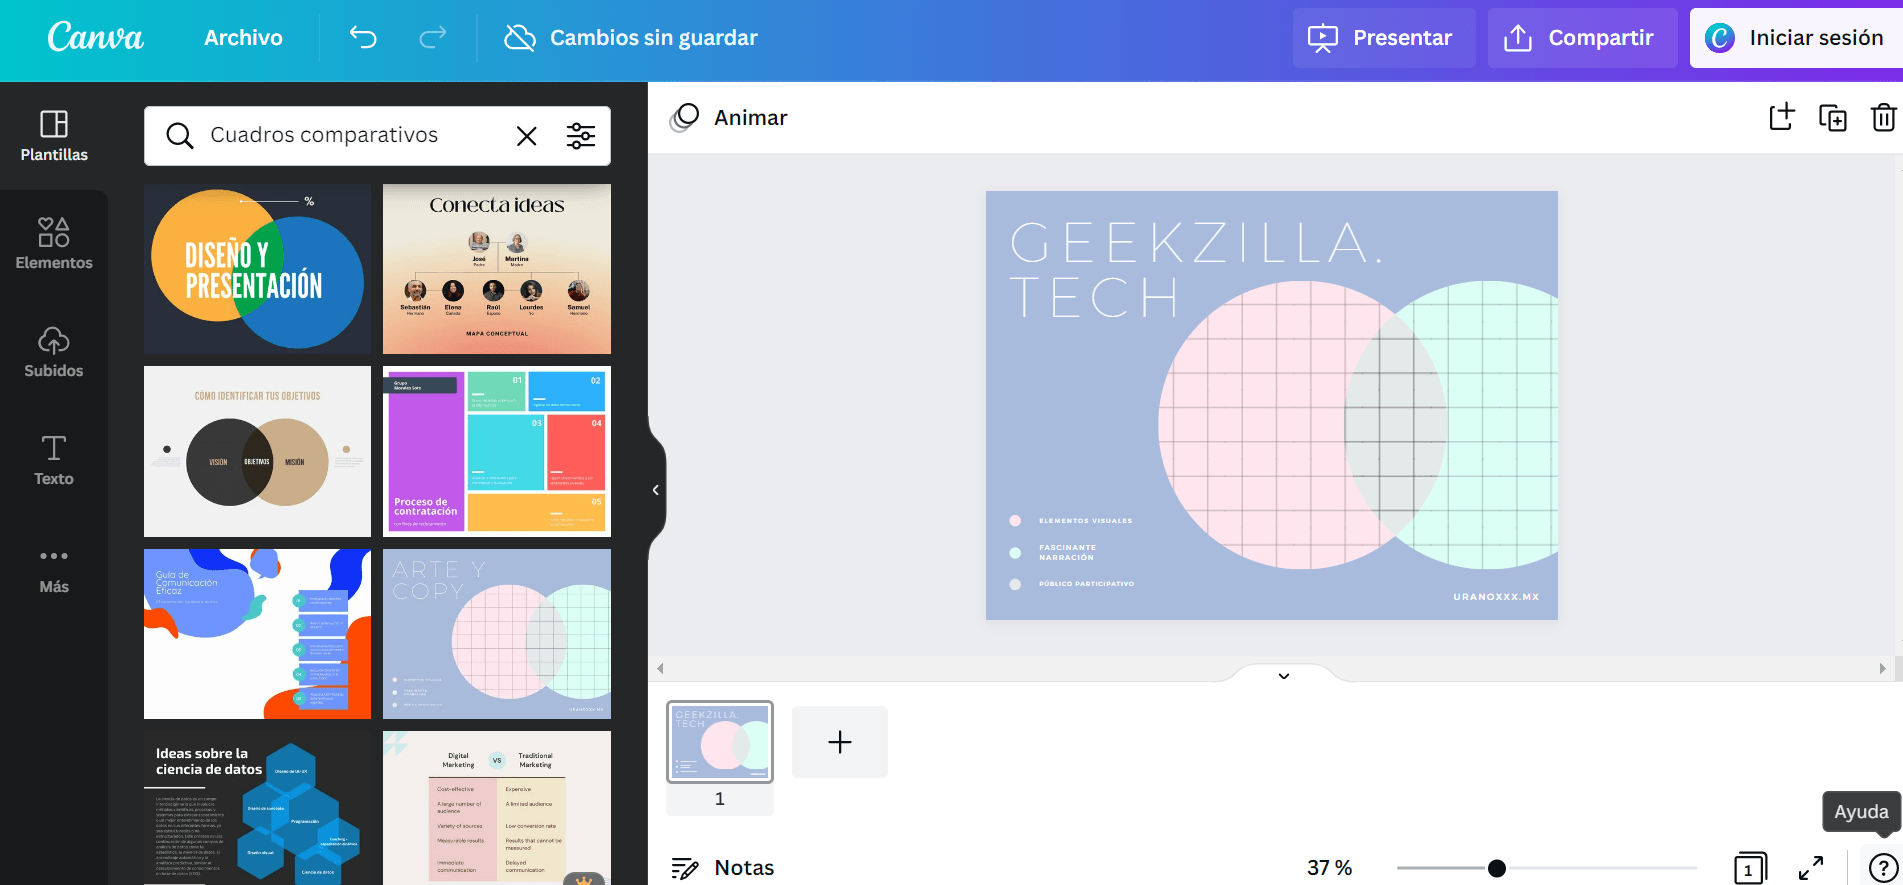Select the Guía de Comunicación Eficaz template
Screen dimensions: 1903x885
click(257, 634)
